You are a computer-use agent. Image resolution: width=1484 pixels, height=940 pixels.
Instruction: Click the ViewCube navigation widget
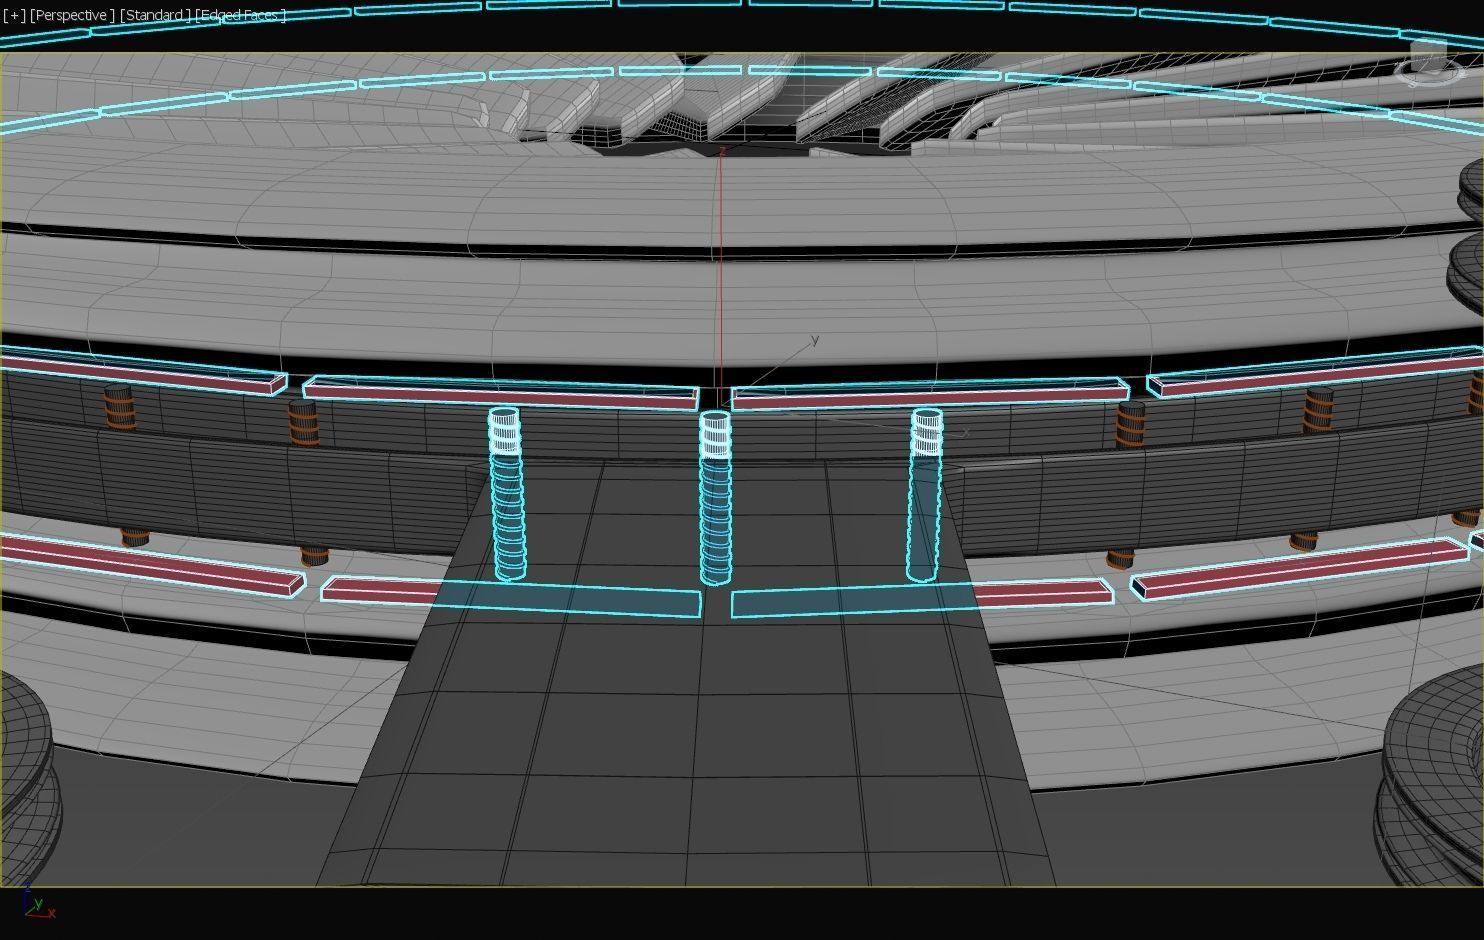1430,60
